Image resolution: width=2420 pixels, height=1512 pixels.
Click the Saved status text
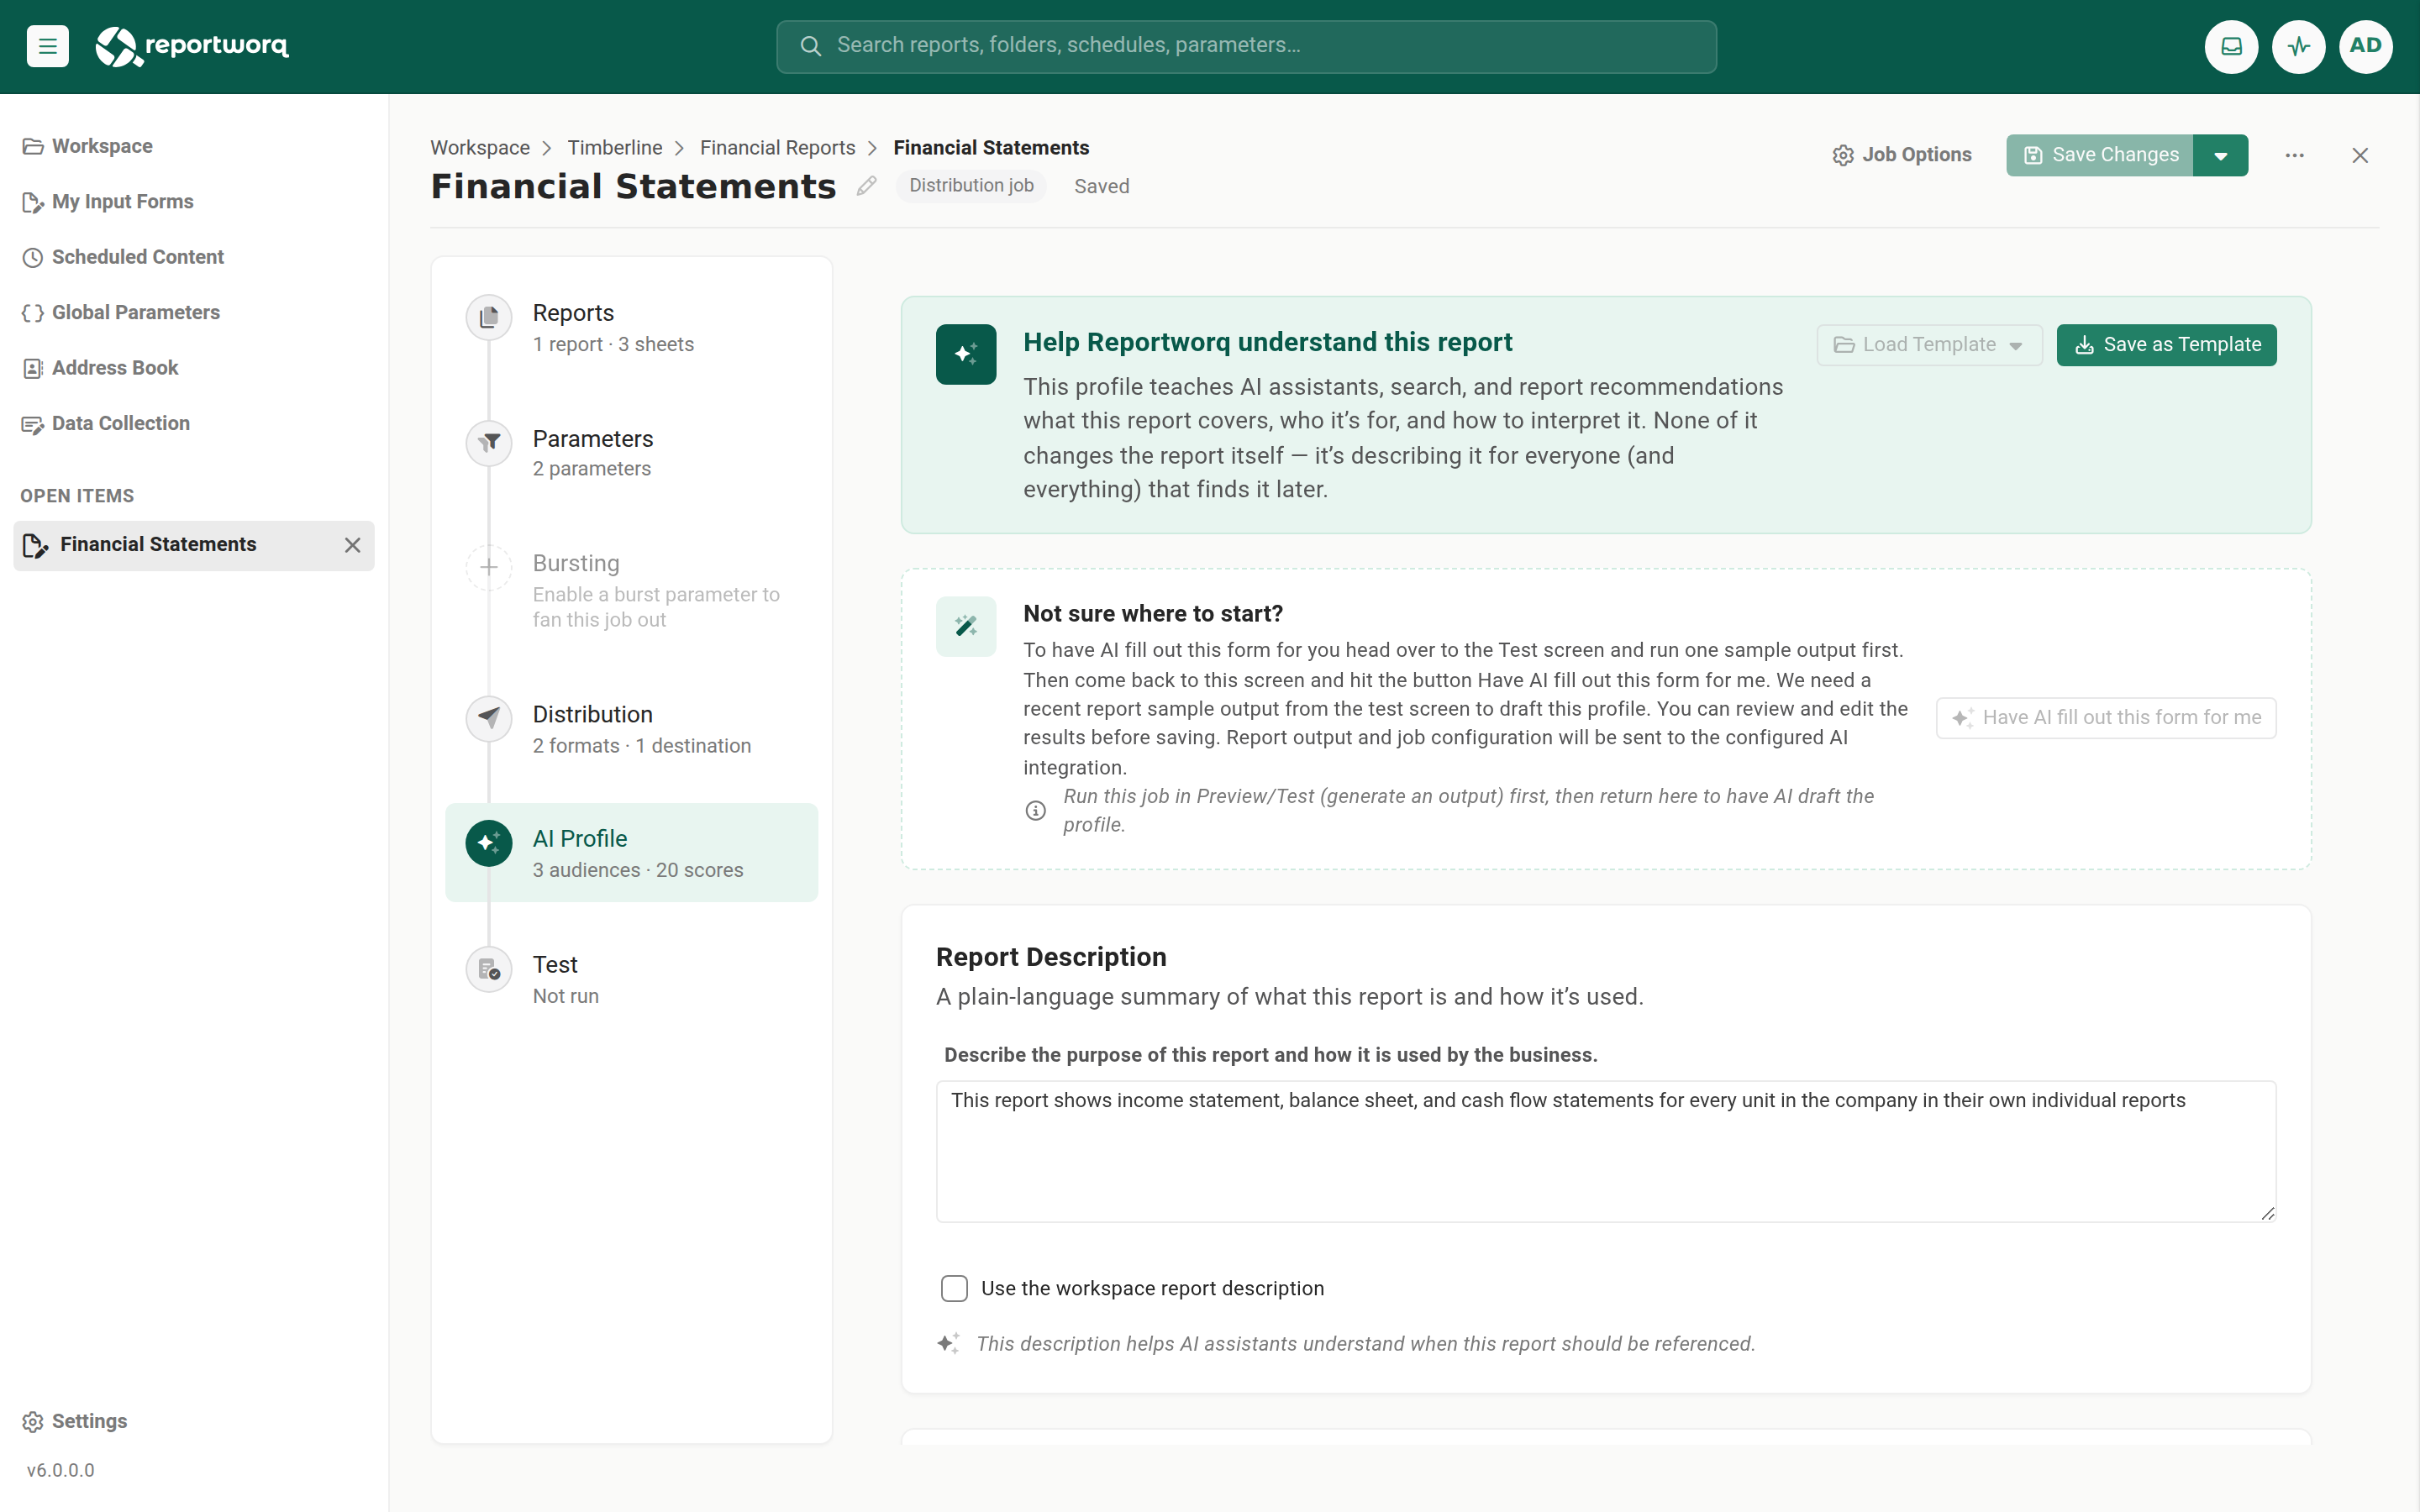click(1101, 187)
